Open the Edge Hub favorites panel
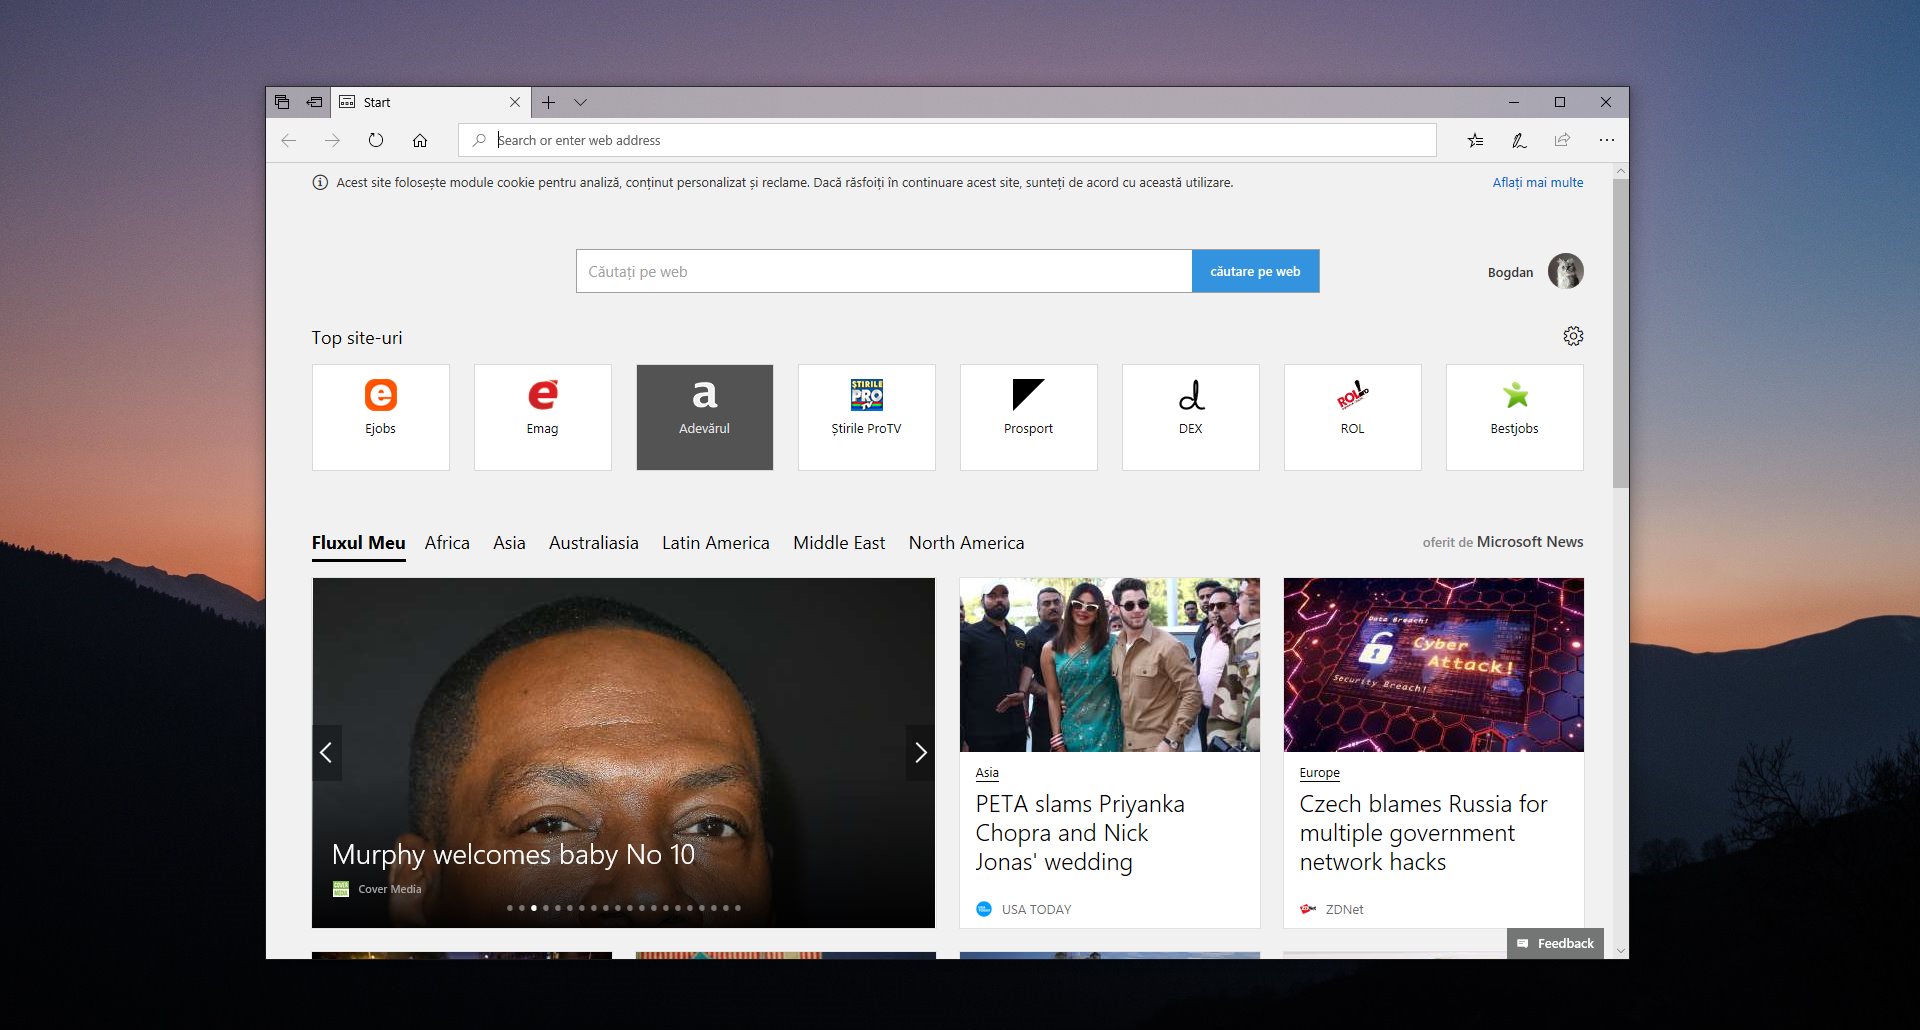This screenshot has width=1920, height=1030. coord(1475,140)
